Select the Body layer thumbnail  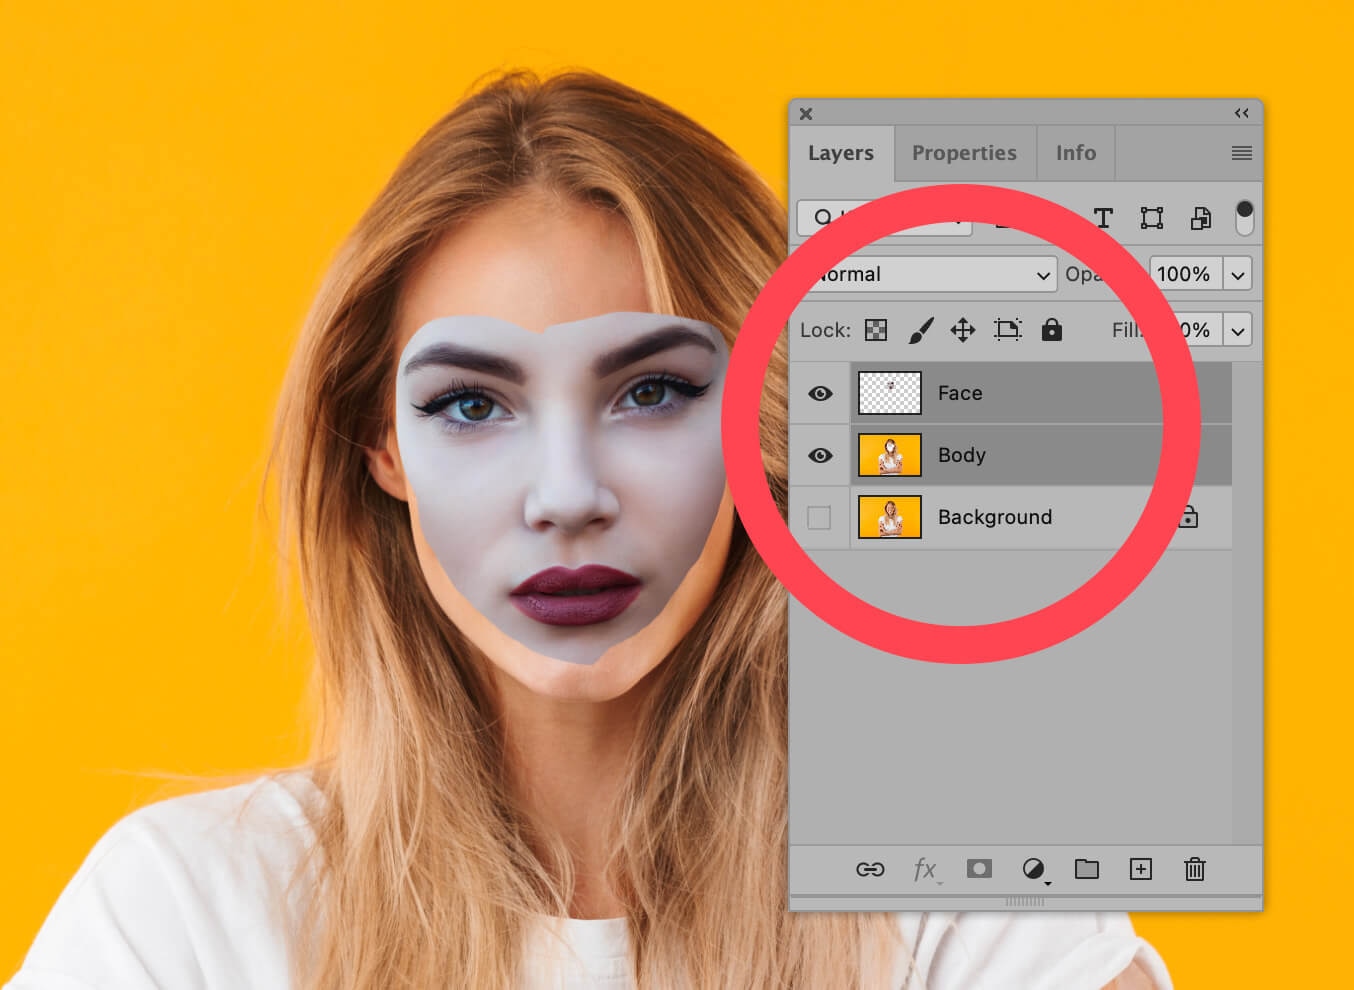point(889,456)
